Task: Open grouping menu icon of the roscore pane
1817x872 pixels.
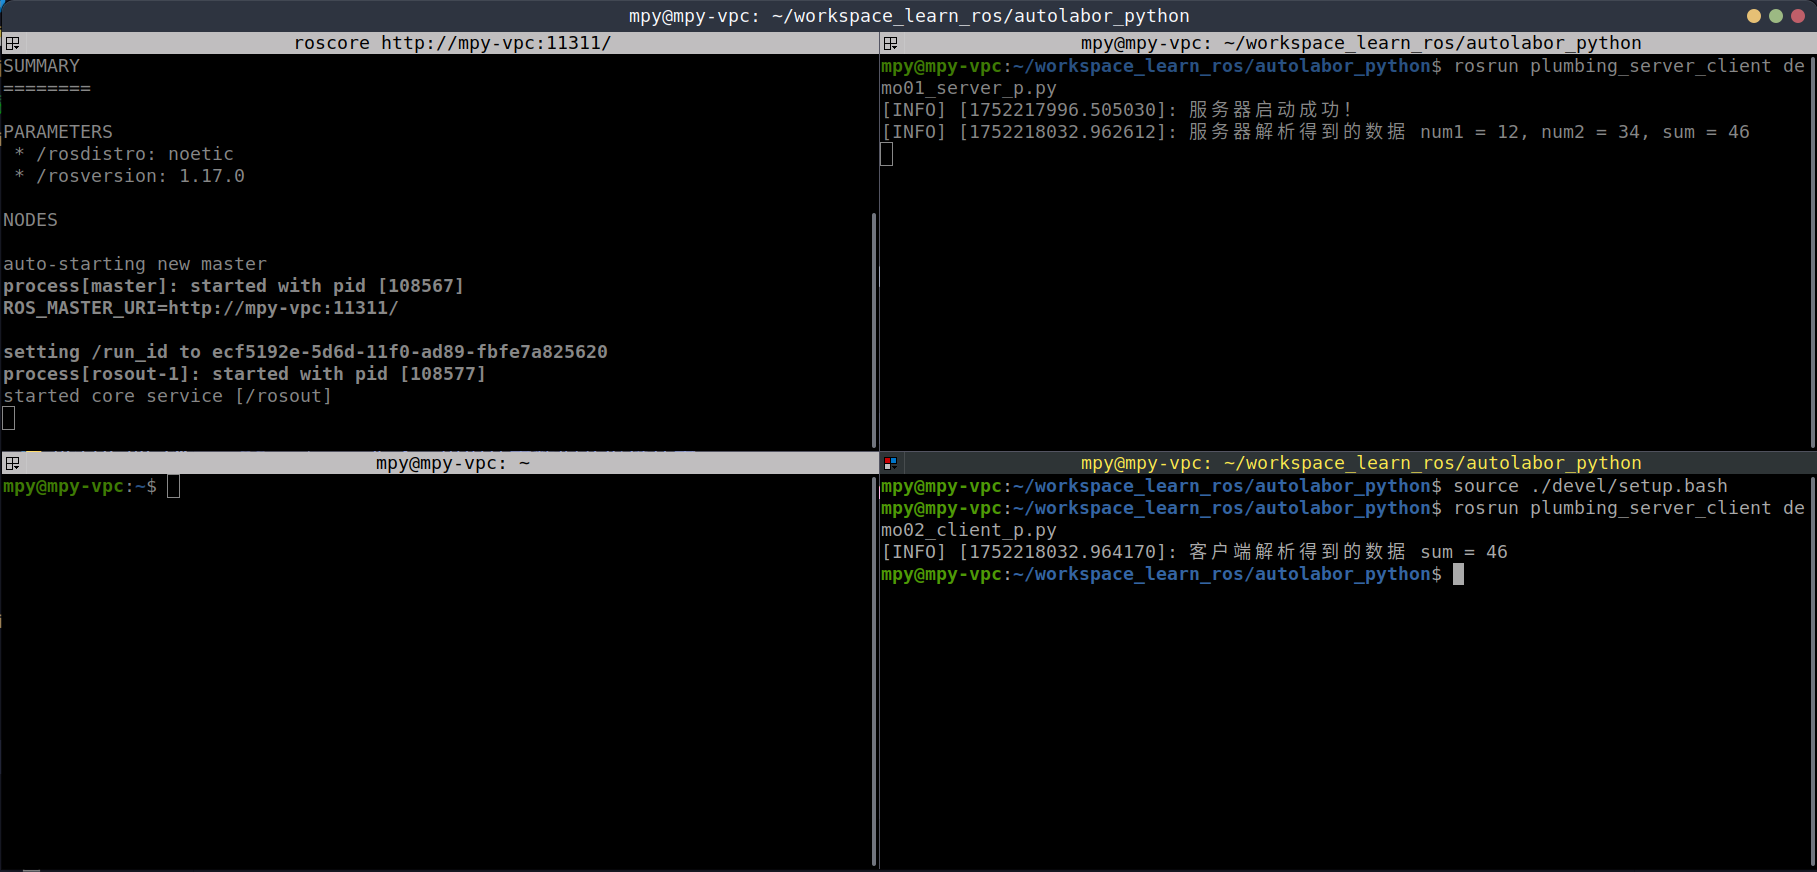Action: 12,43
